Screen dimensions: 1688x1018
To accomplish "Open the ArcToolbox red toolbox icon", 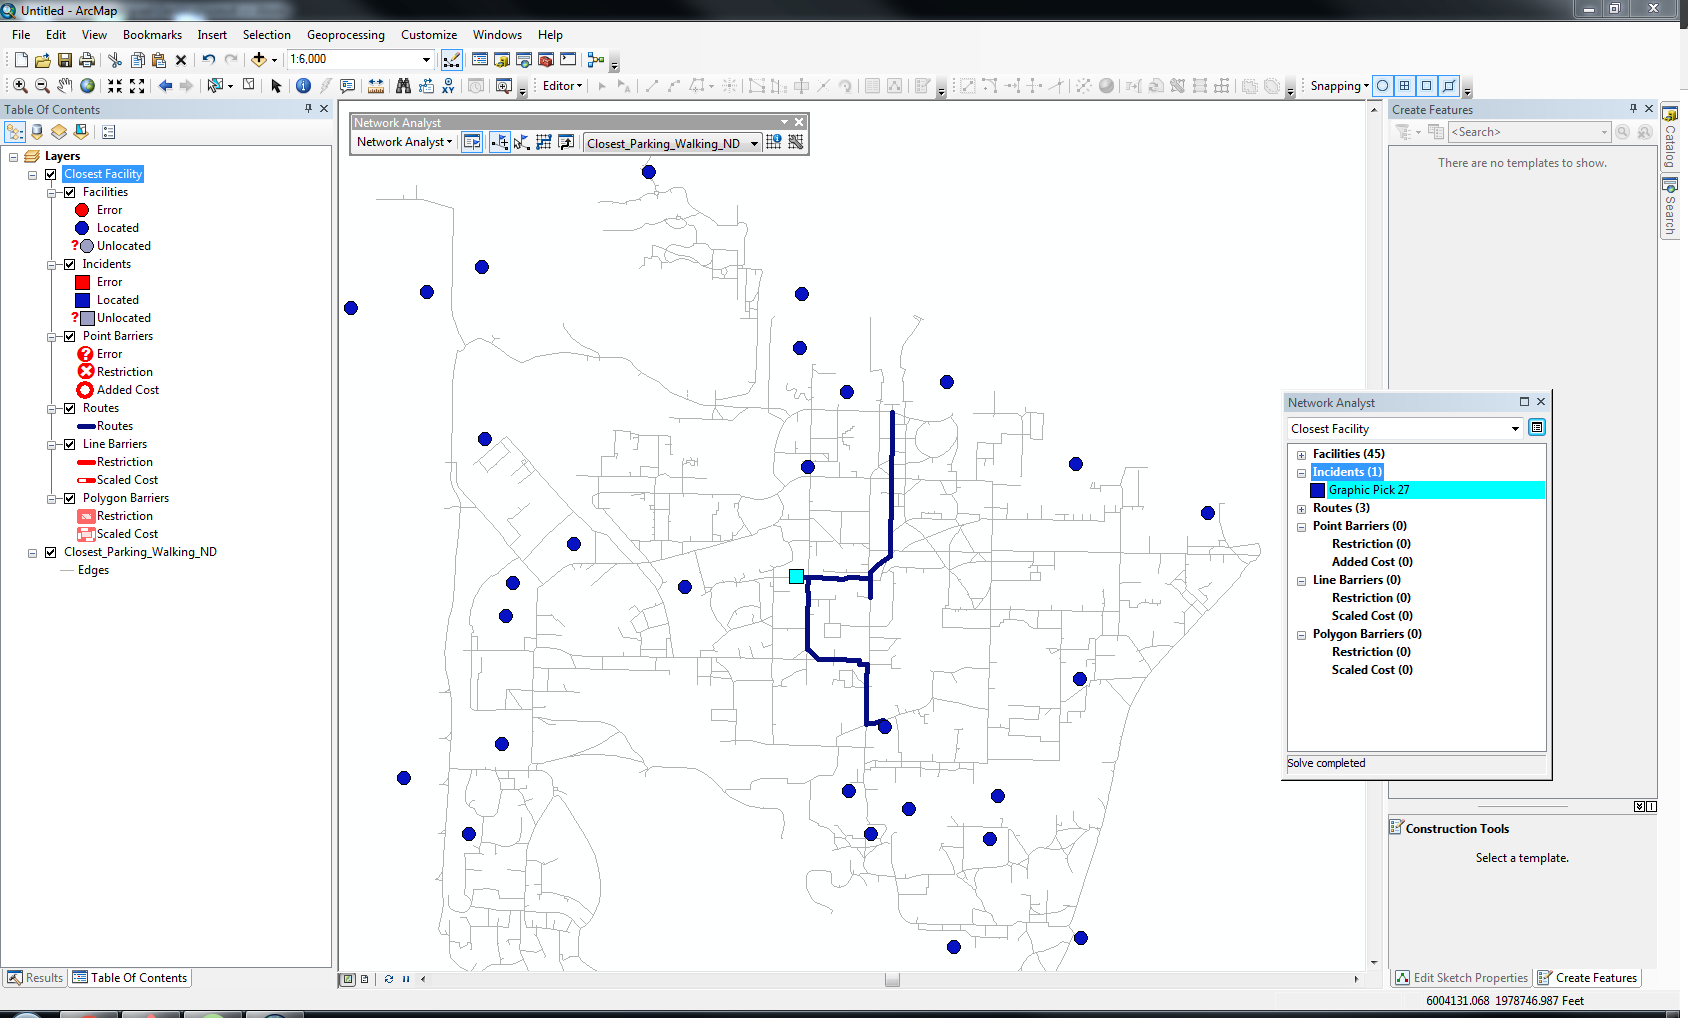I will (546, 60).
